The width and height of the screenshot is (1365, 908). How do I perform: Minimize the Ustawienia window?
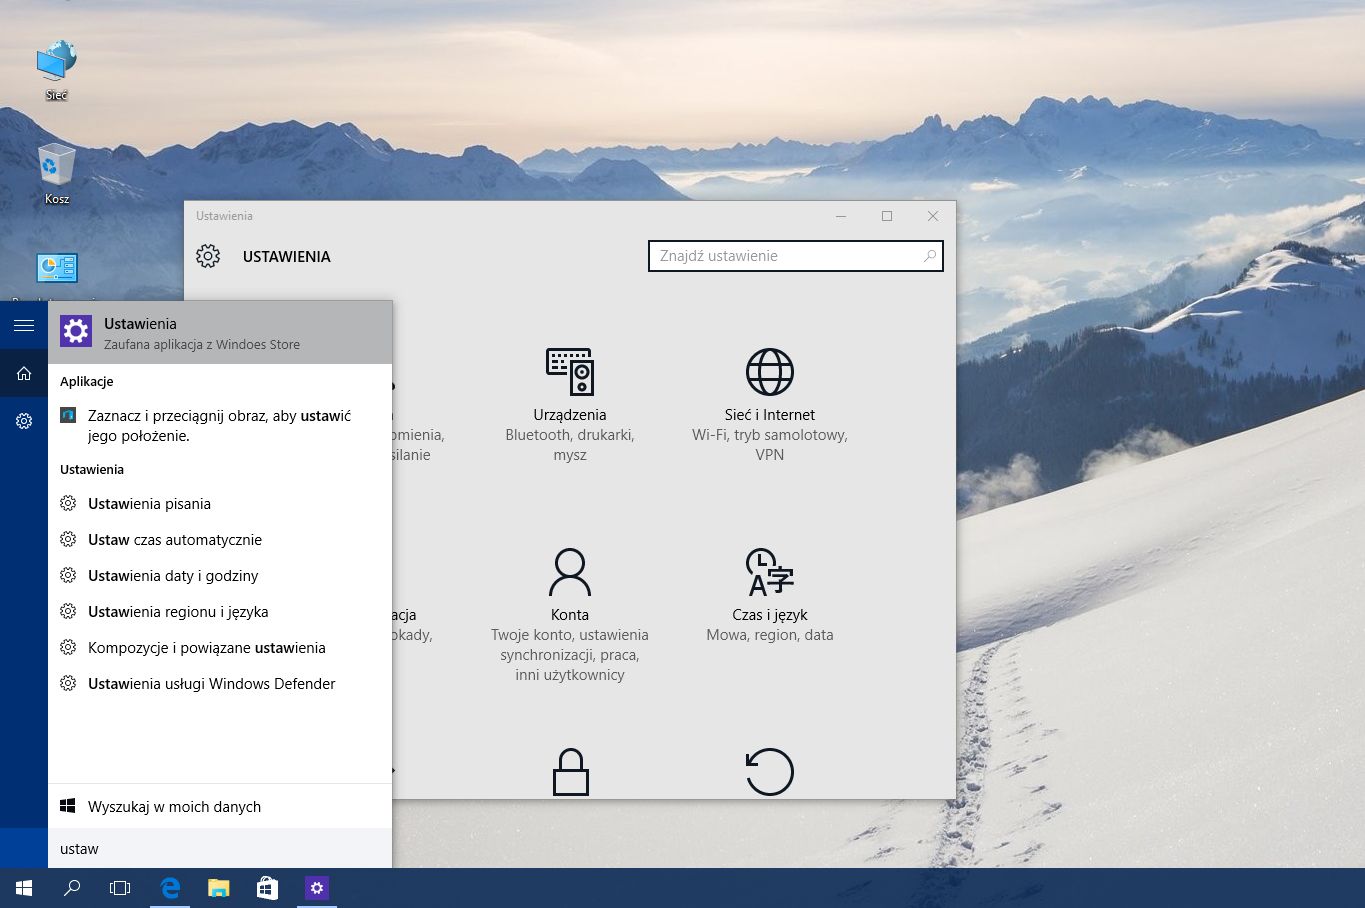tap(841, 216)
